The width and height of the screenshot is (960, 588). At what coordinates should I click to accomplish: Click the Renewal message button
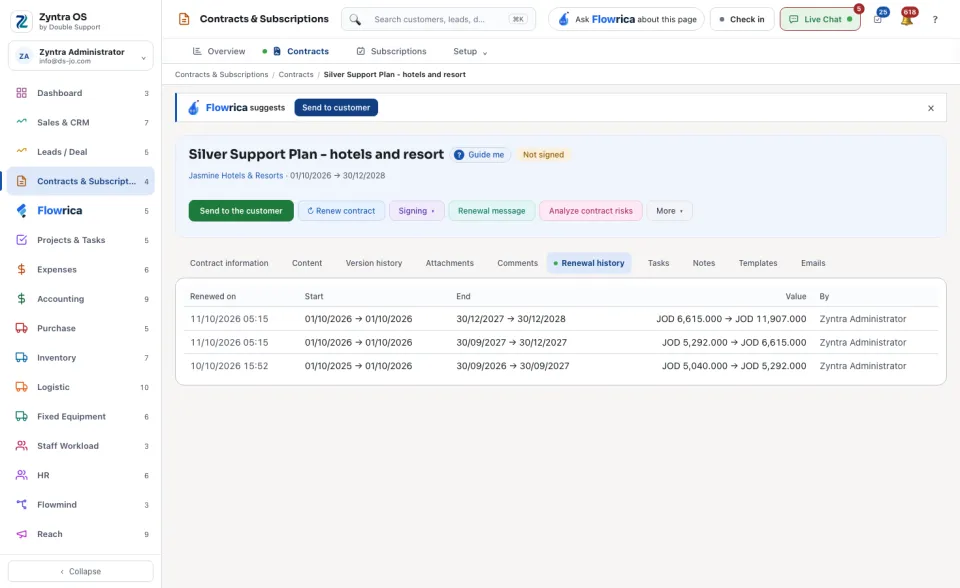[x=492, y=211]
